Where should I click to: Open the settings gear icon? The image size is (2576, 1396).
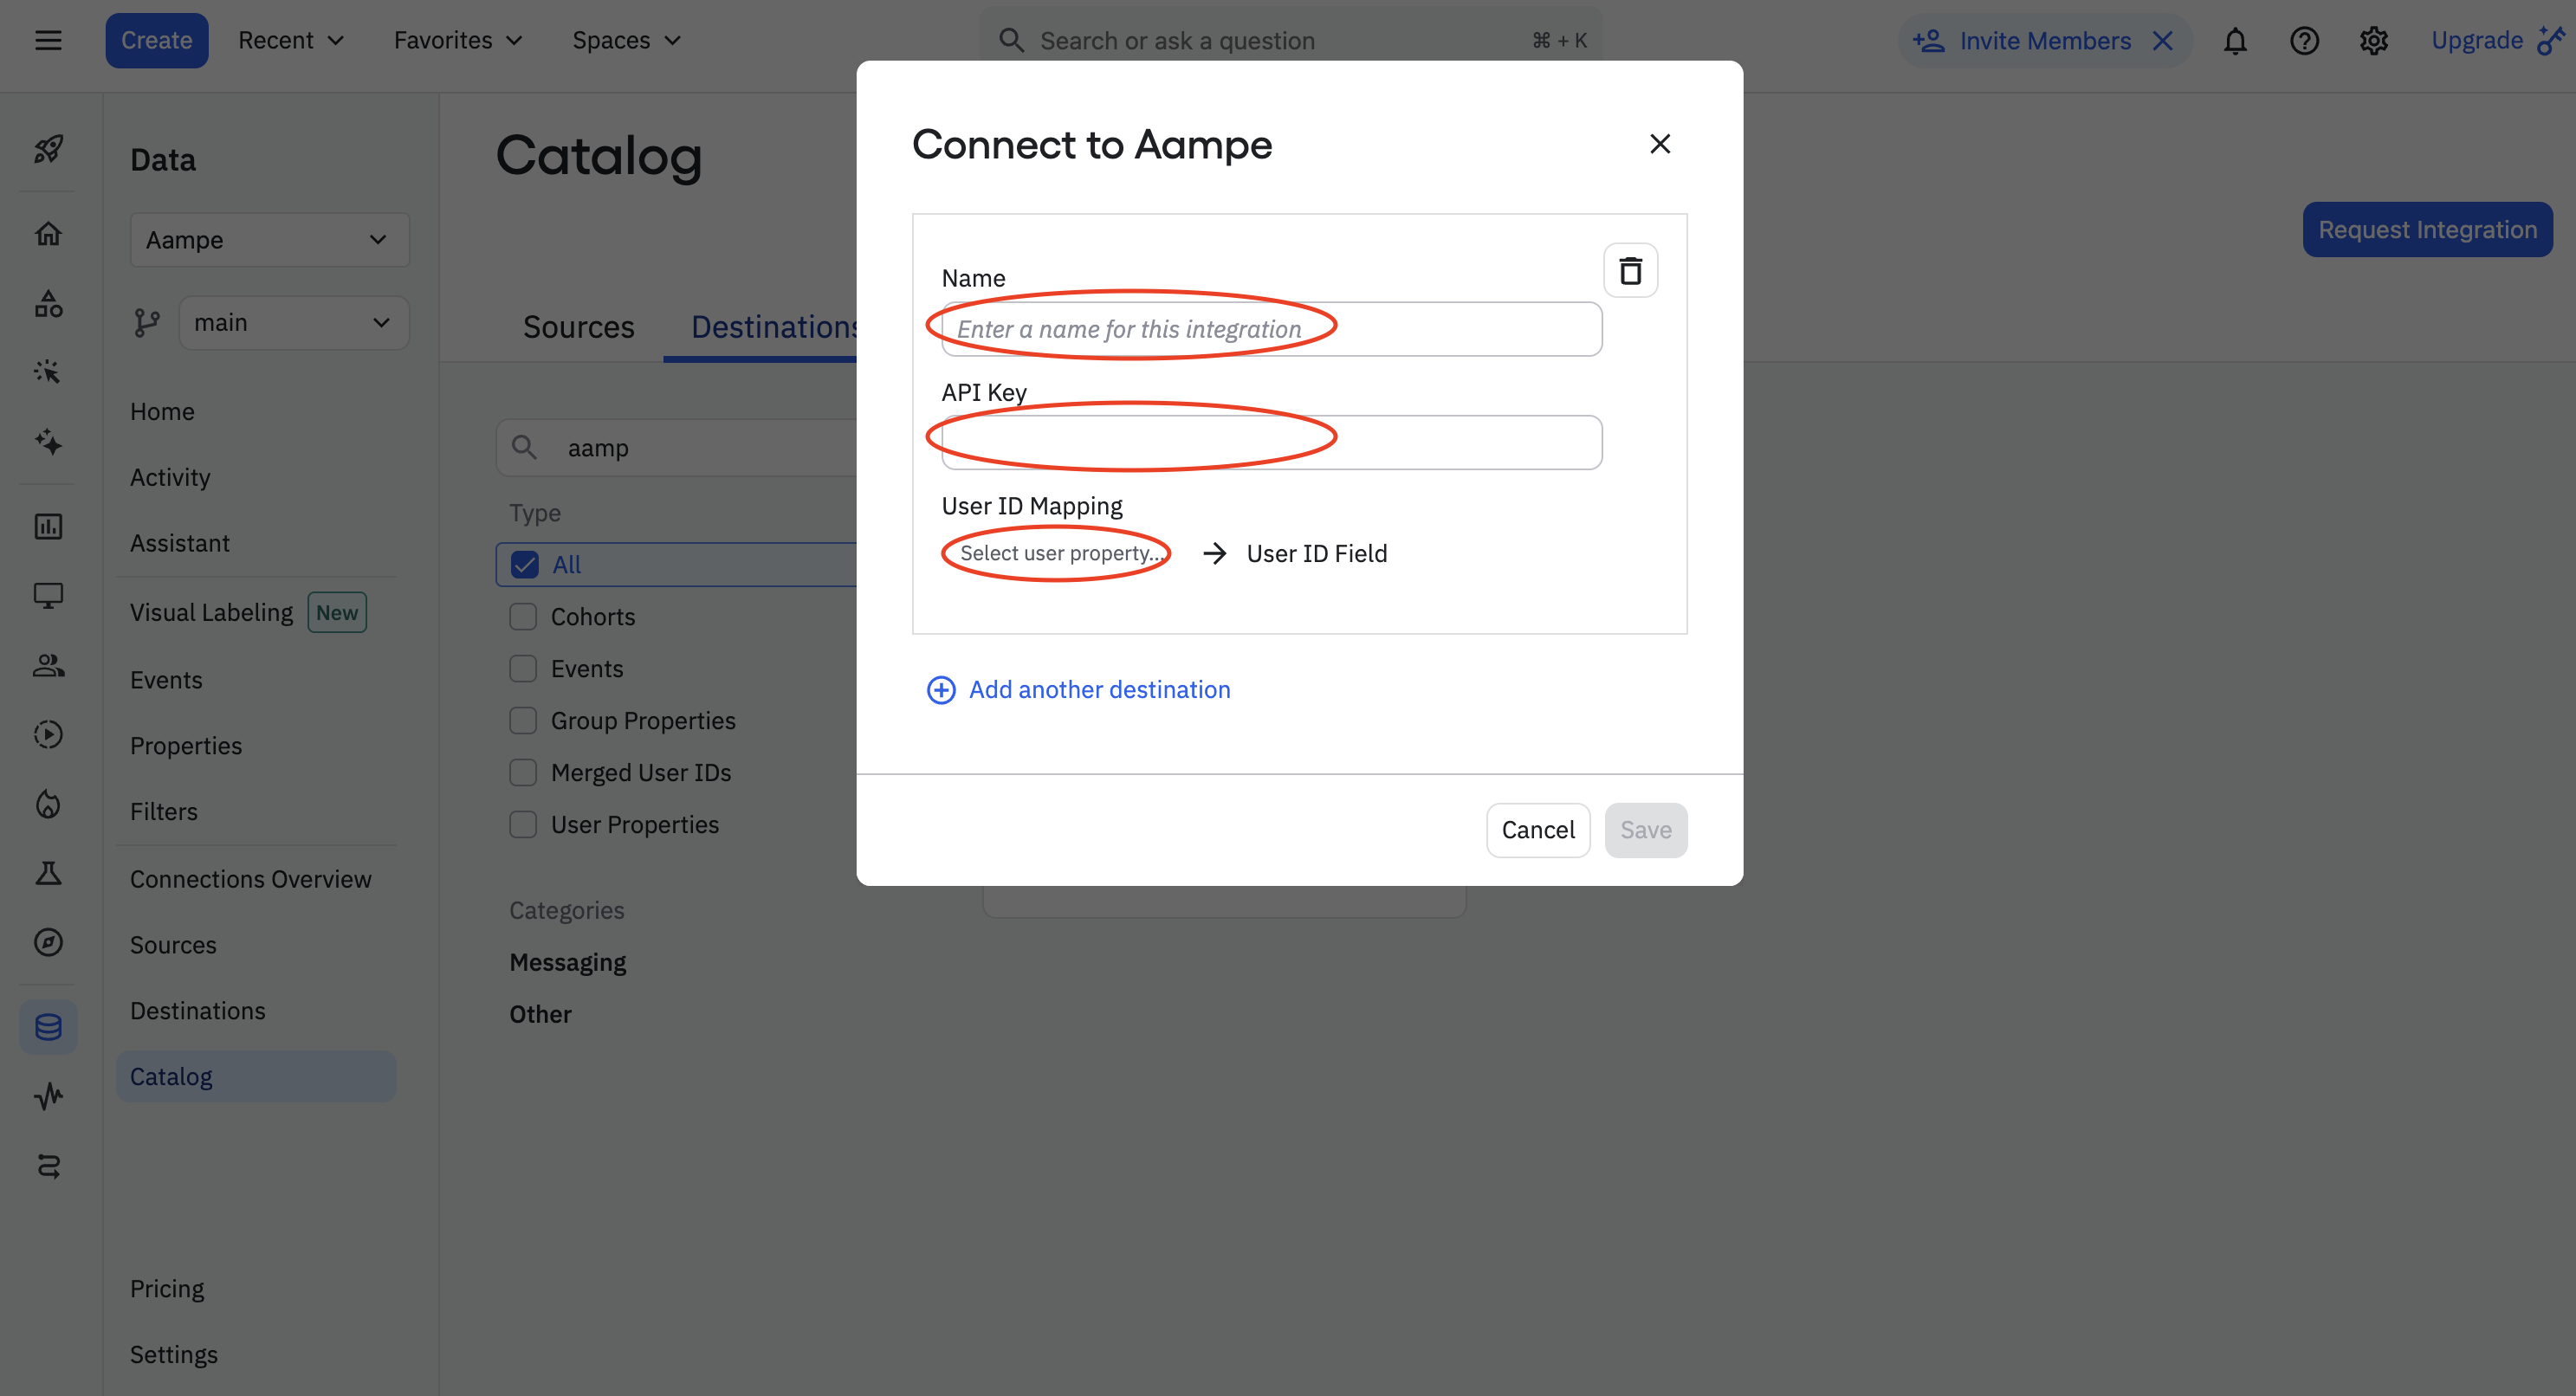click(2373, 41)
